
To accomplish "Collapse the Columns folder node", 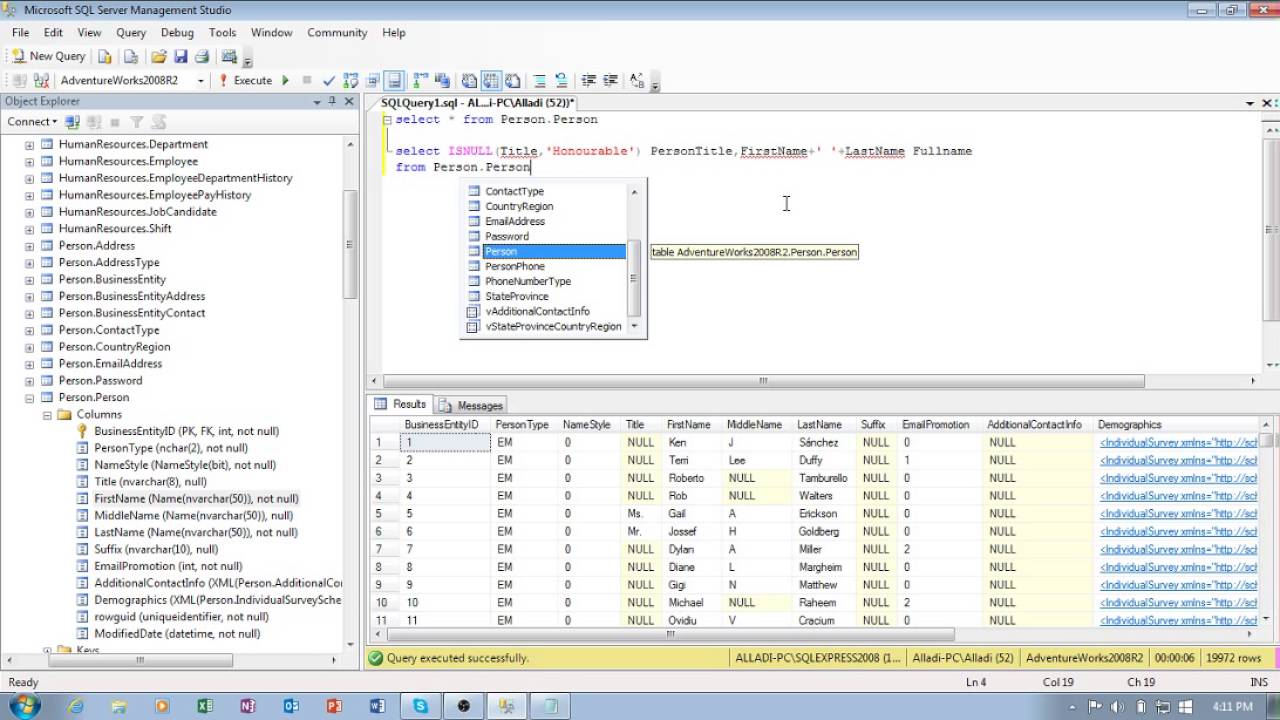I will tap(47, 415).
